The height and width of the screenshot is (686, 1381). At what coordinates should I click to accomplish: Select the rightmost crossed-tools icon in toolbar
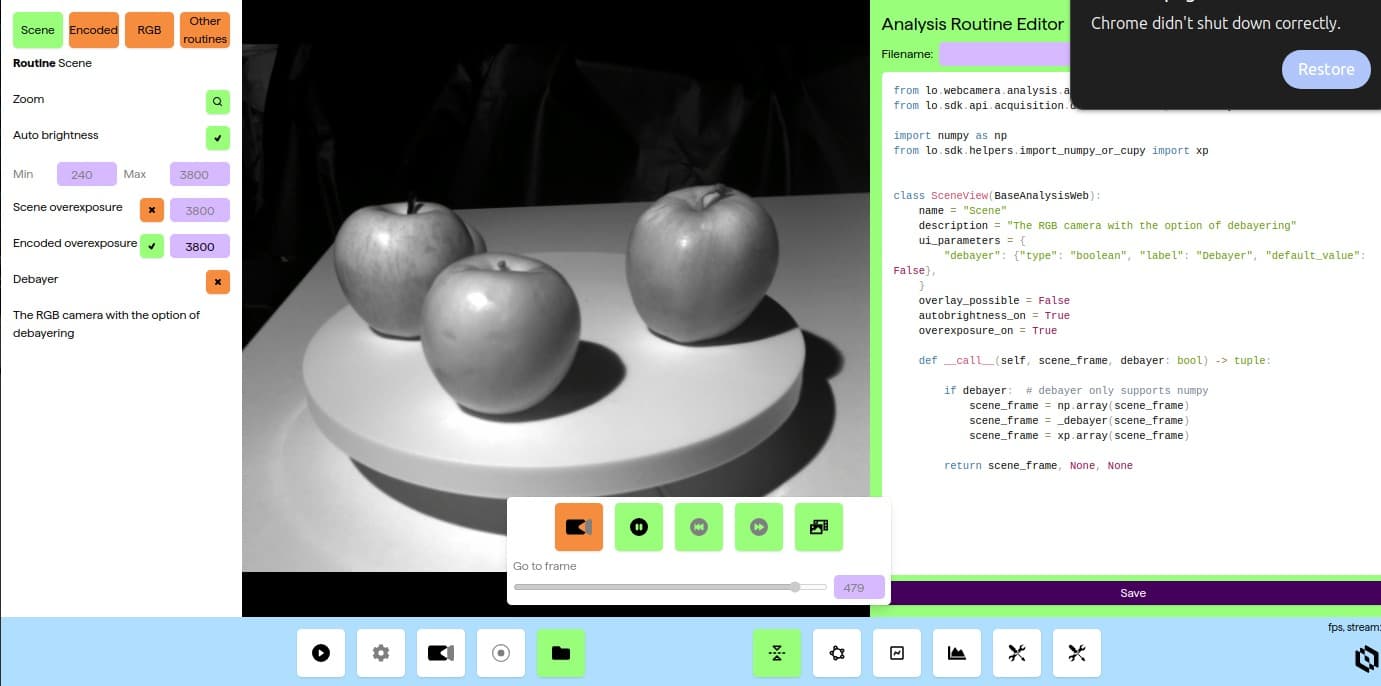[x=1076, y=652]
